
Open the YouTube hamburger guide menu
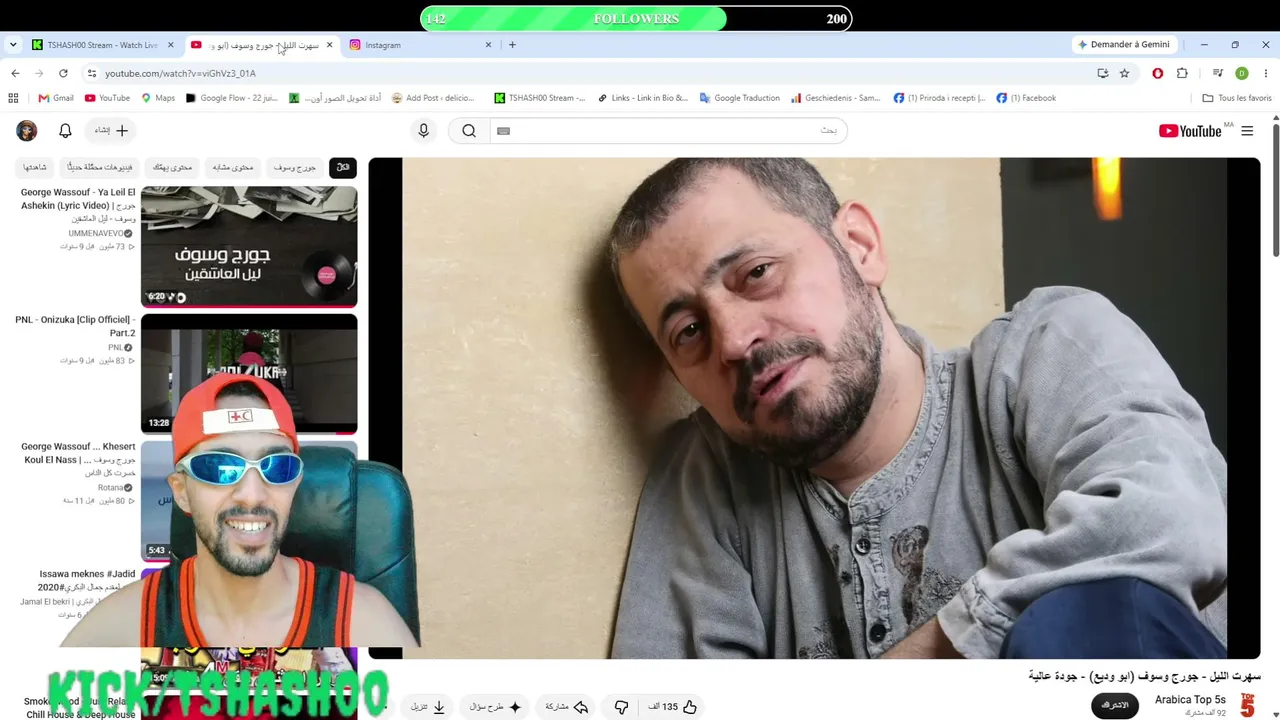pos(1247,131)
